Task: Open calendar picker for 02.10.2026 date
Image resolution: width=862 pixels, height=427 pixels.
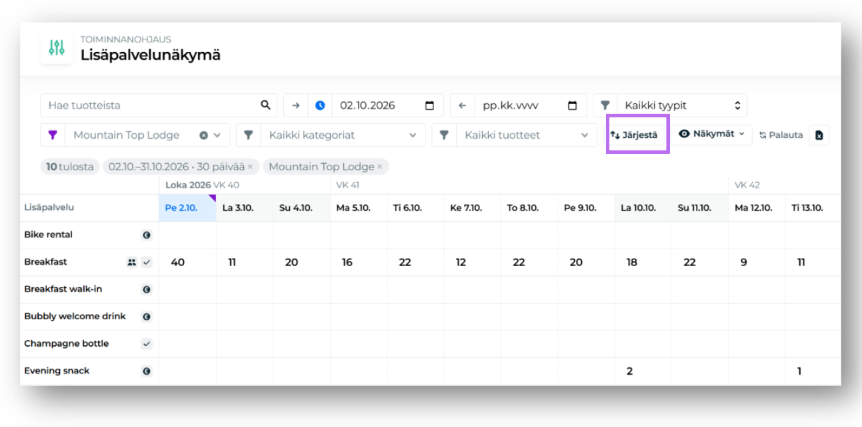Action: (x=430, y=106)
